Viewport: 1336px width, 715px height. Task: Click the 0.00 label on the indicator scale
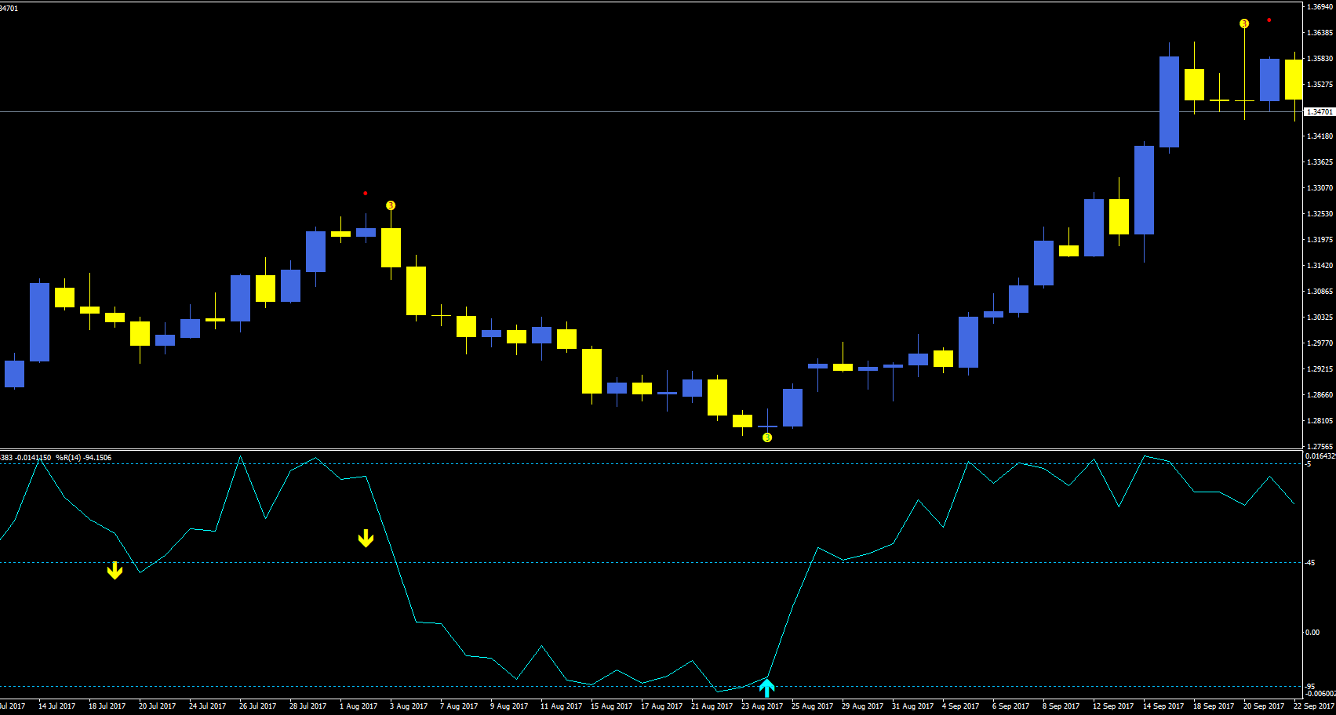1312,632
